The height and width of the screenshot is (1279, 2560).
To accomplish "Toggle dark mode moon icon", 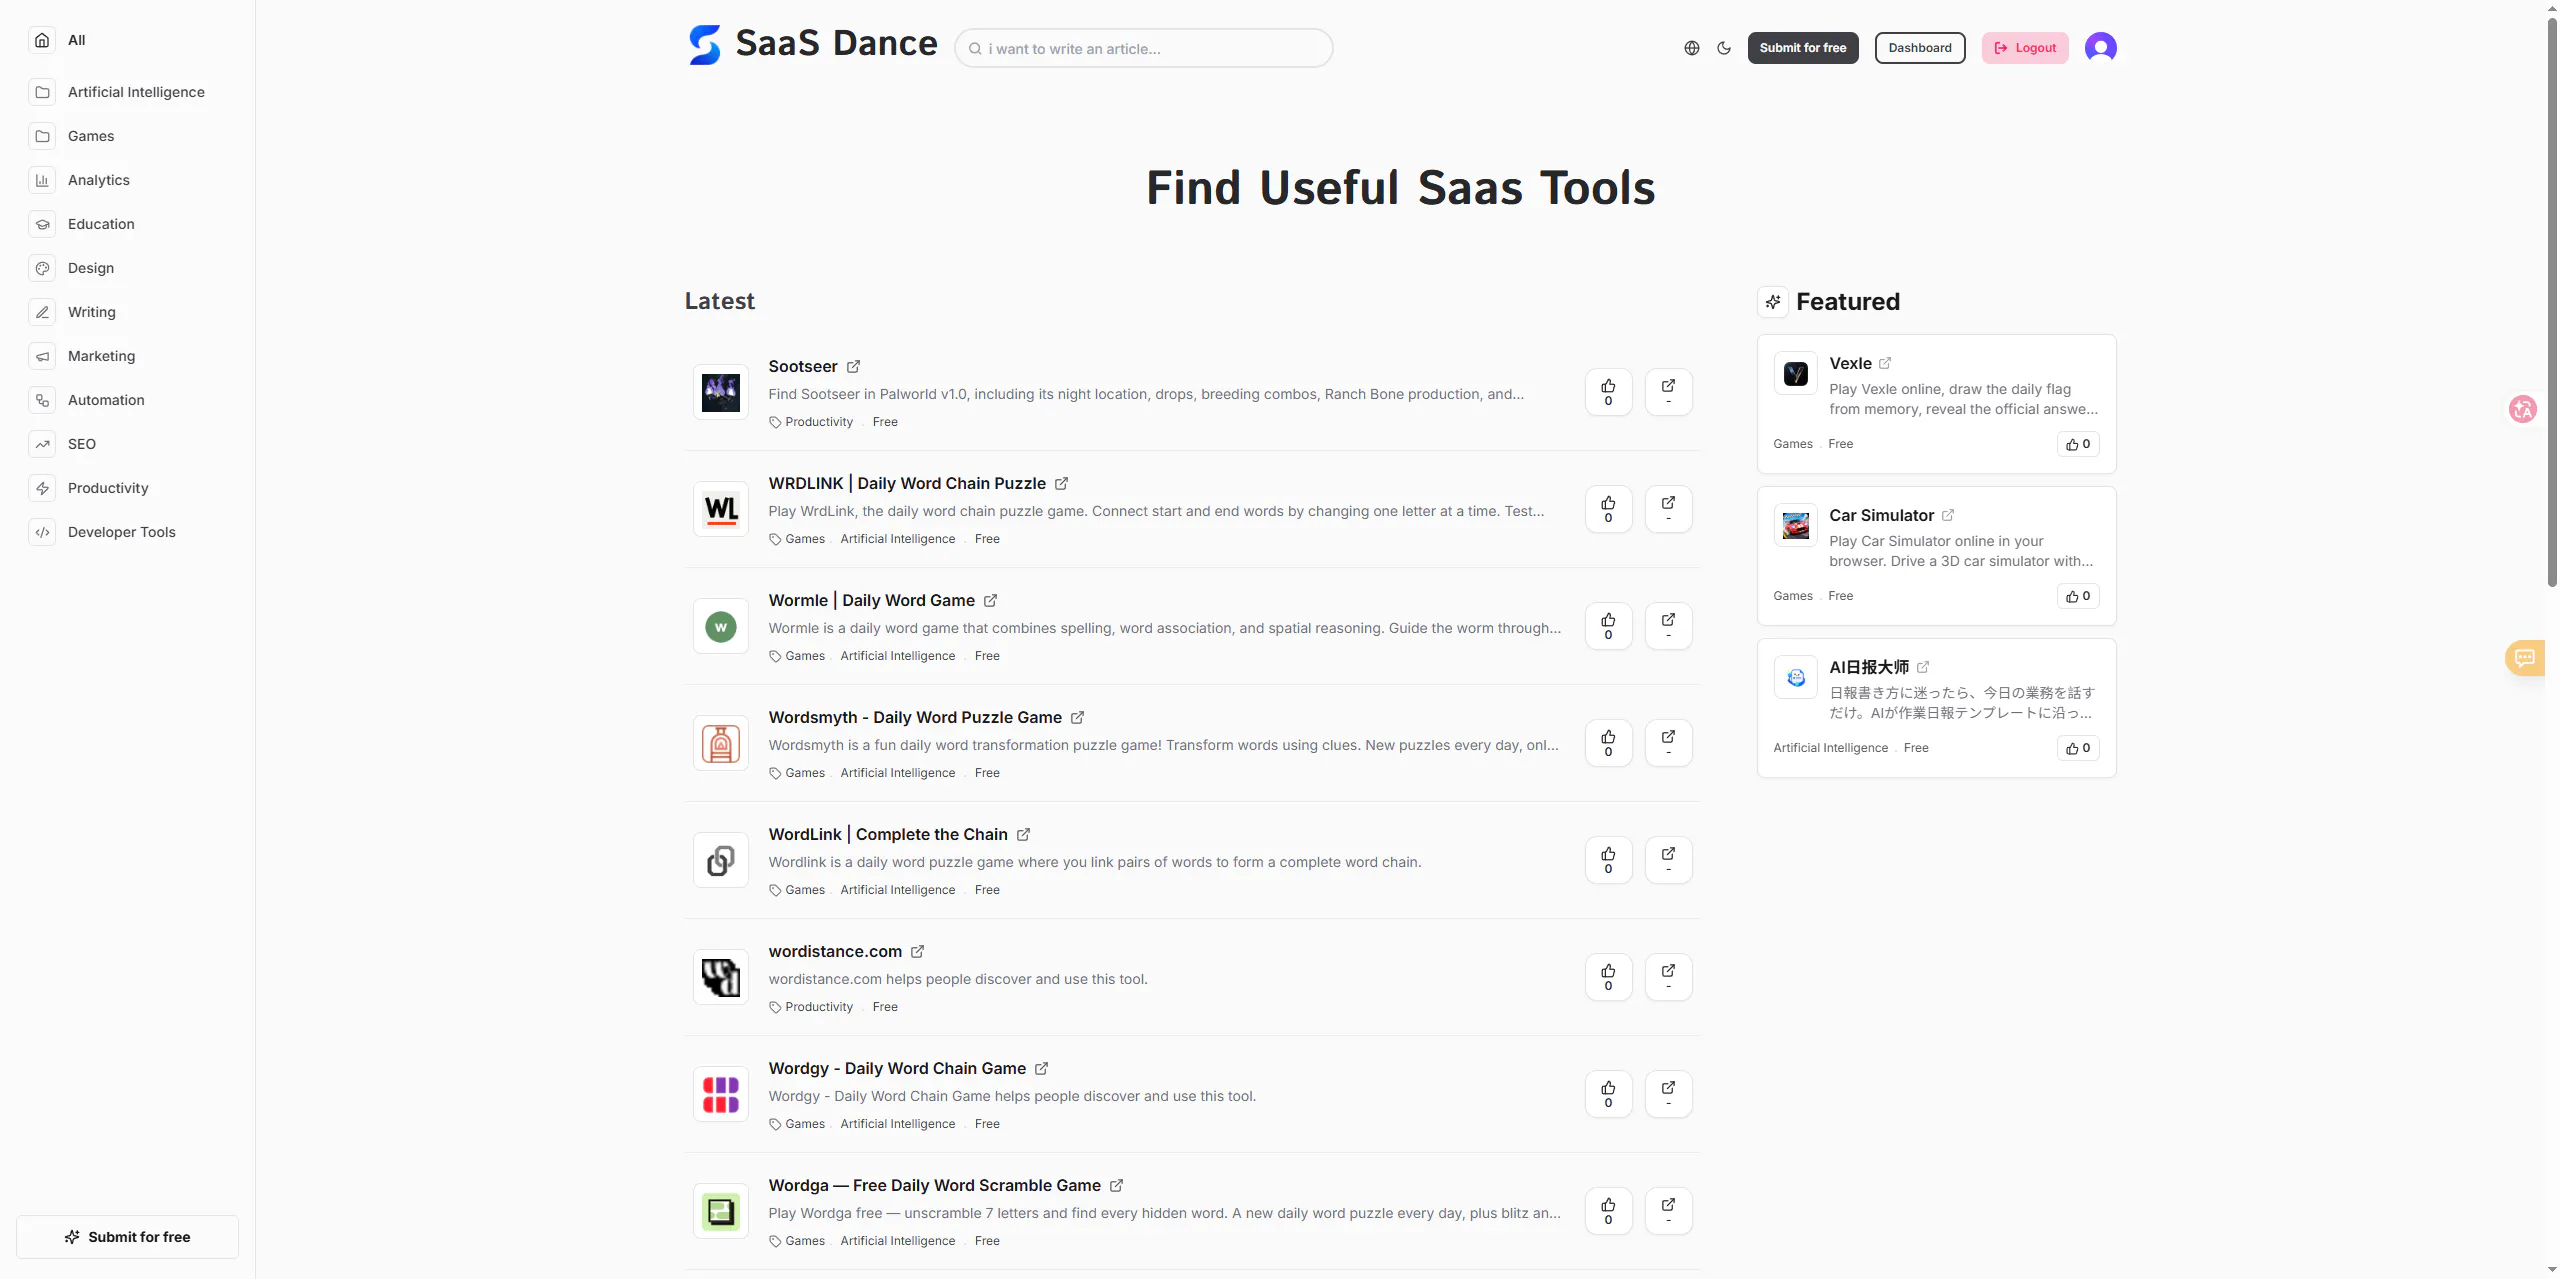I will (1724, 48).
